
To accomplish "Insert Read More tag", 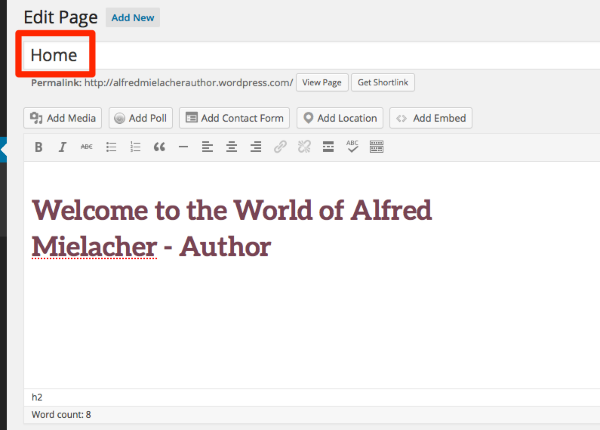I will click(328, 147).
